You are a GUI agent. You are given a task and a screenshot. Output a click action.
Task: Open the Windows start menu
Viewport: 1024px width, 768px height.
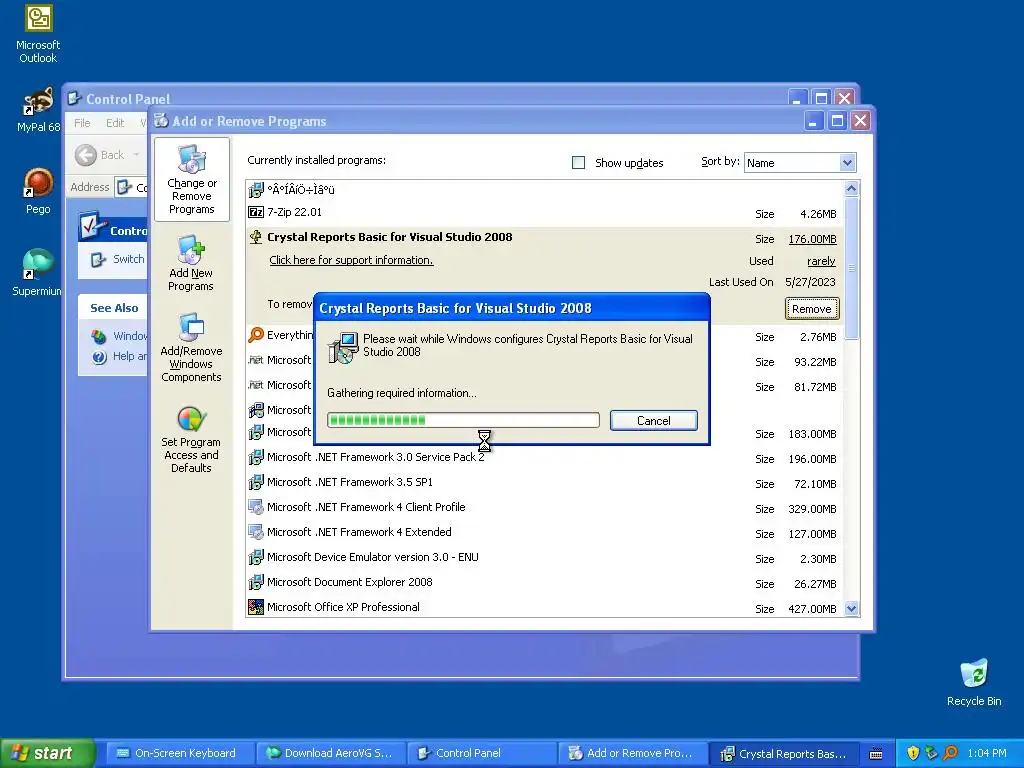pyautogui.click(x=46, y=754)
